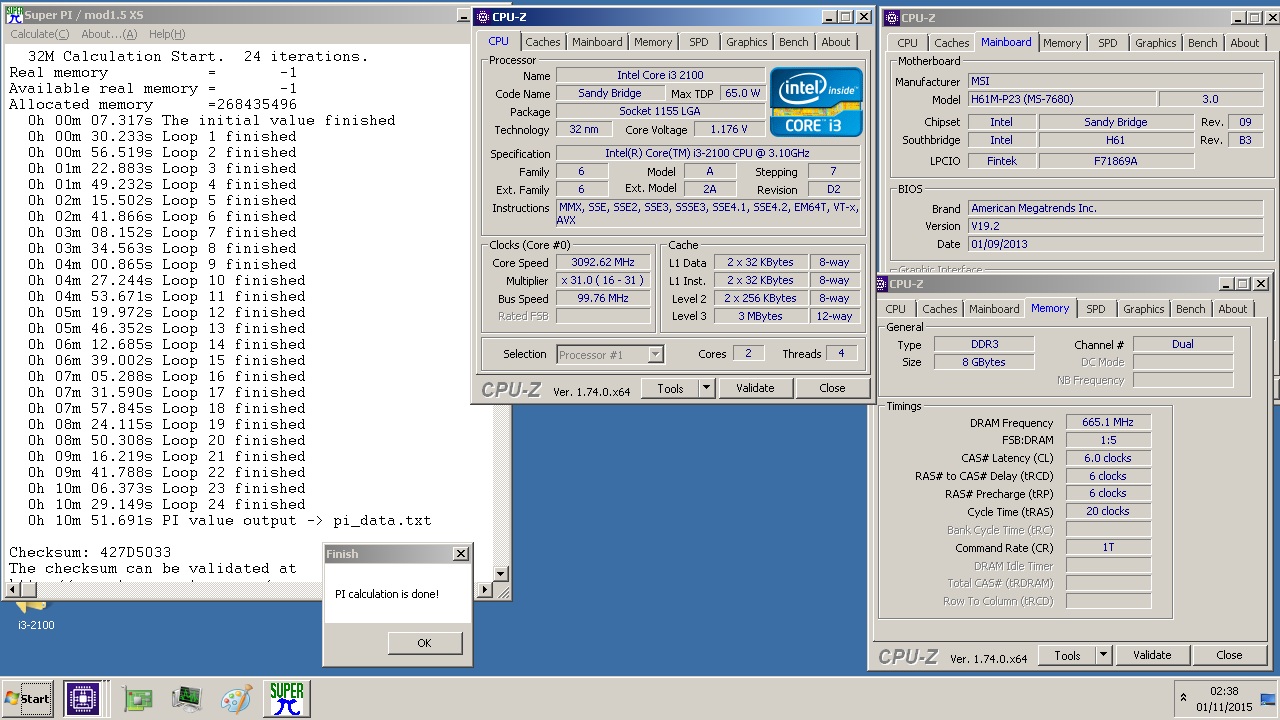Open SPD tab in the Mainboard CPU-Z window
This screenshot has width=1280, height=720.
click(1108, 43)
